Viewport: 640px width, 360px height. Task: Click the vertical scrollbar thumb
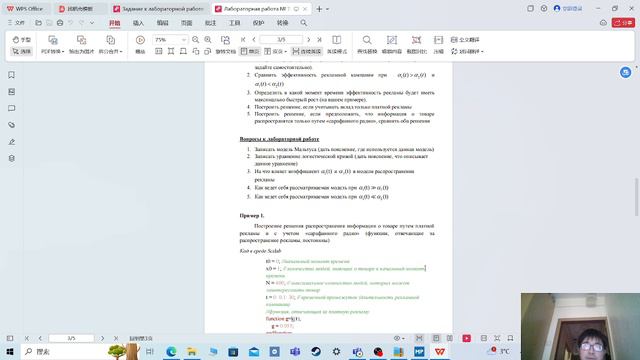click(x=636, y=197)
